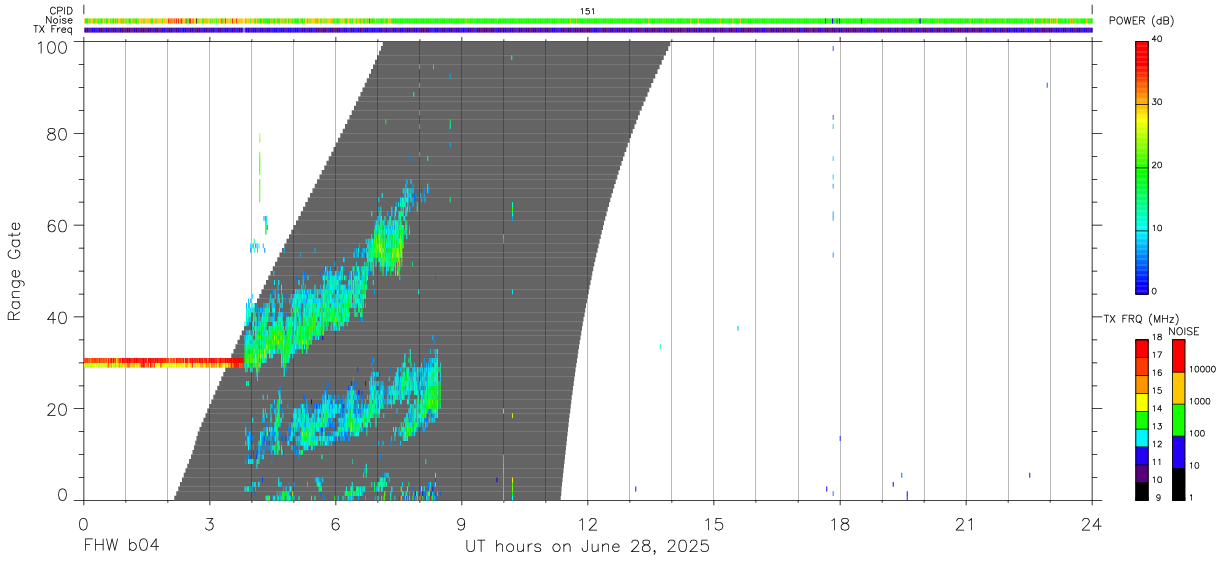Click the POWER gradient color bar
The height and width of the screenshot is (567, 1228).
[1141, 166]
